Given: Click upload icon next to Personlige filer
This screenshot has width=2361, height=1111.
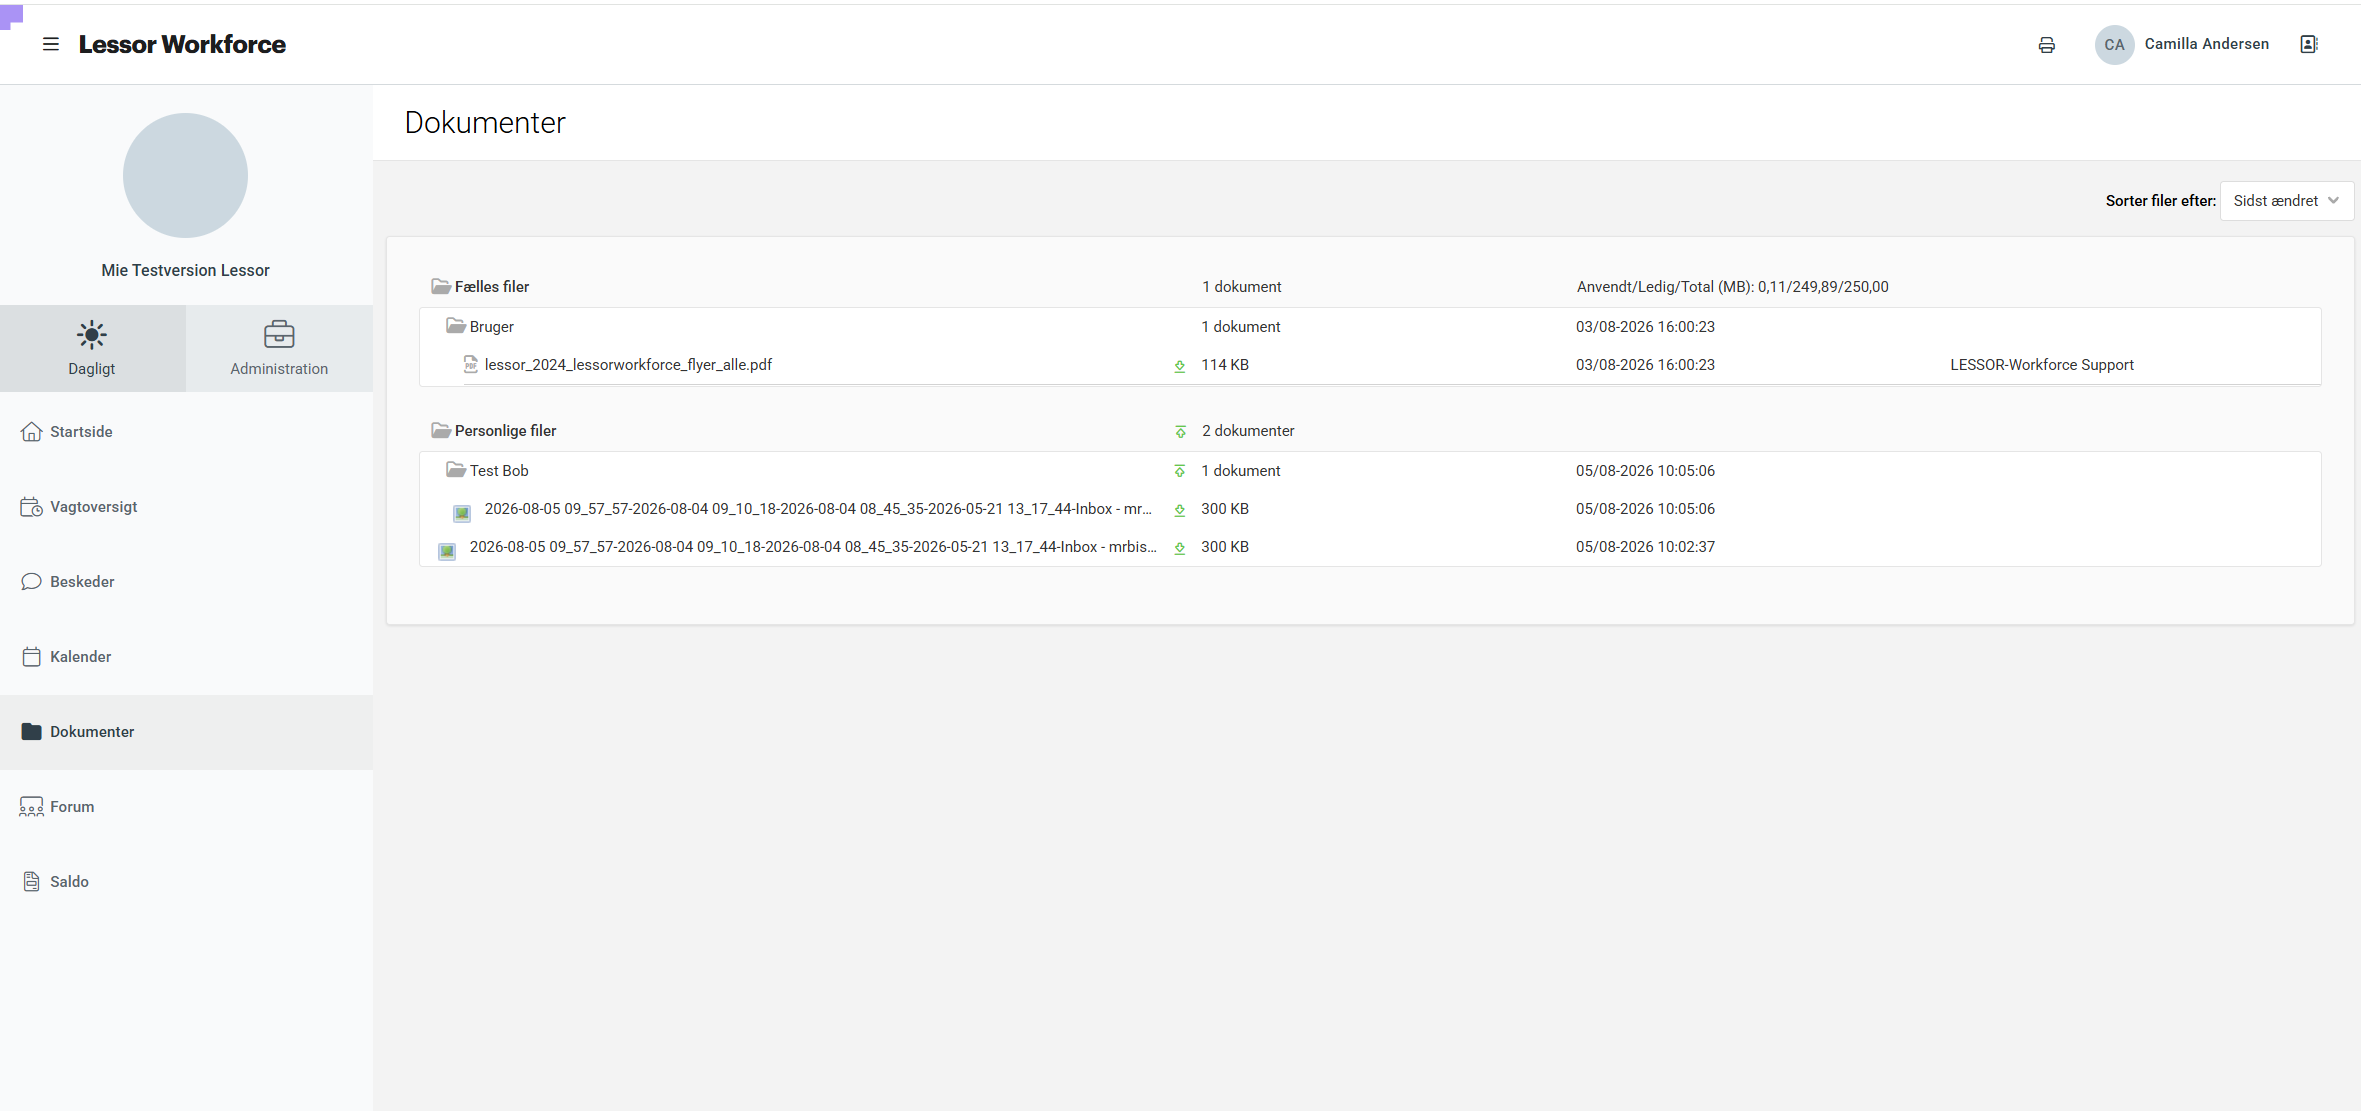Looking at the screenshot, I should [1180, 432].
